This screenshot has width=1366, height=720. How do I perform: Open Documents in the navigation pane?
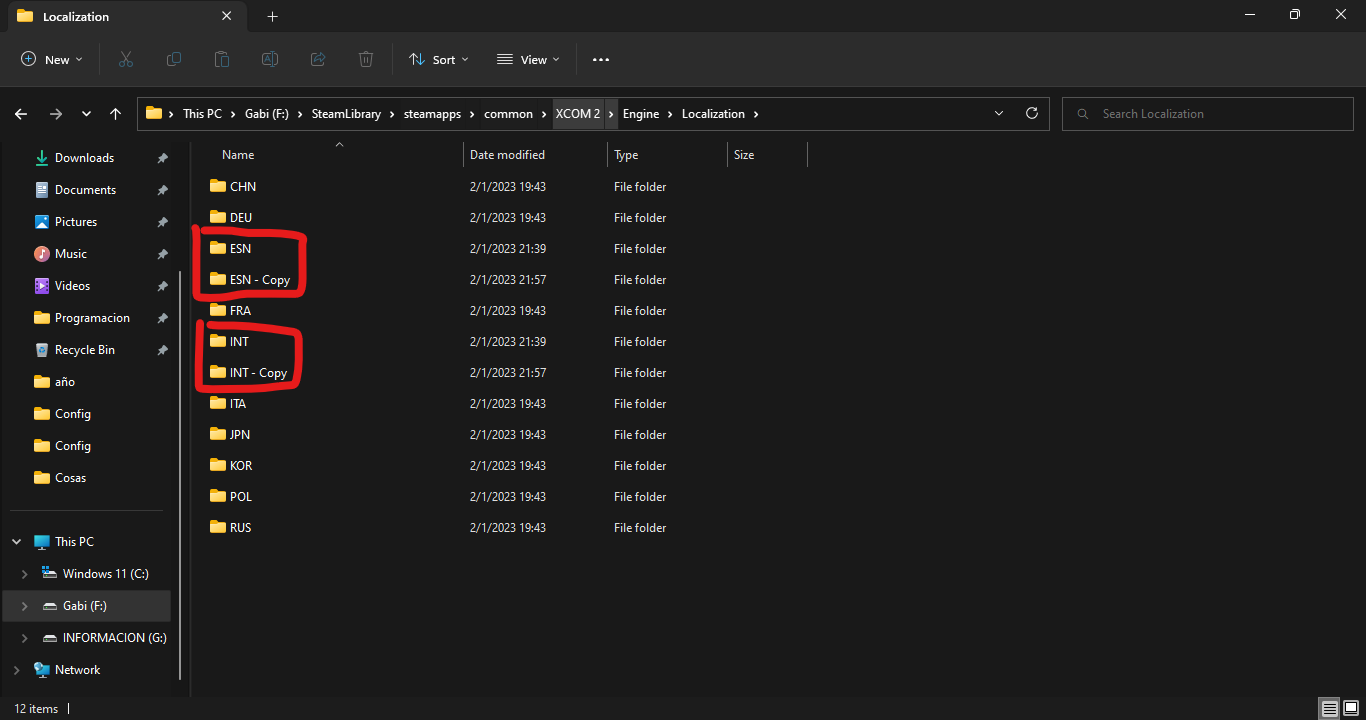point(85,190)
